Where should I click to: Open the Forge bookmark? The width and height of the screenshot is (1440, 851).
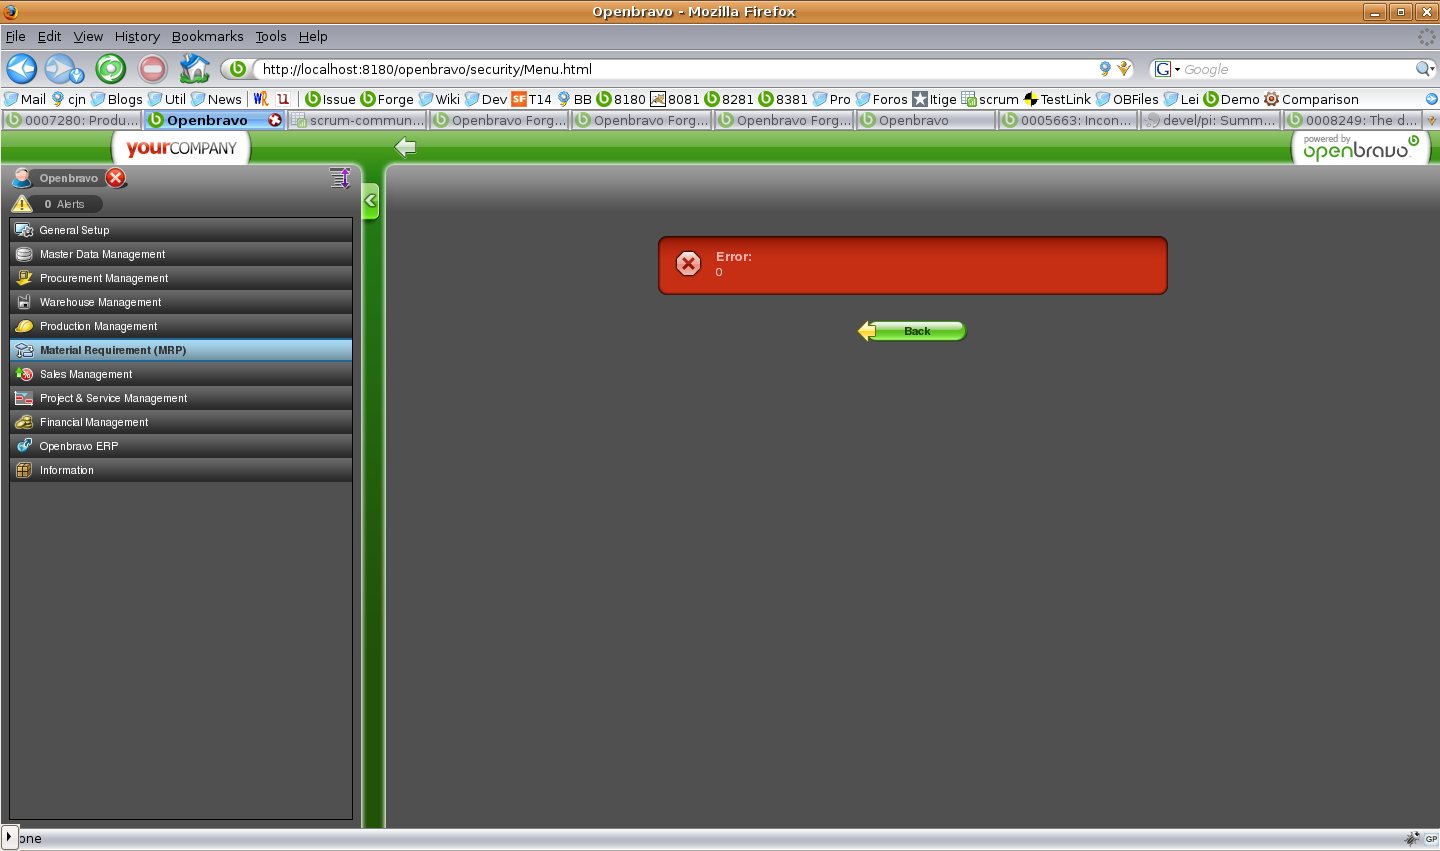click(387, 99)
